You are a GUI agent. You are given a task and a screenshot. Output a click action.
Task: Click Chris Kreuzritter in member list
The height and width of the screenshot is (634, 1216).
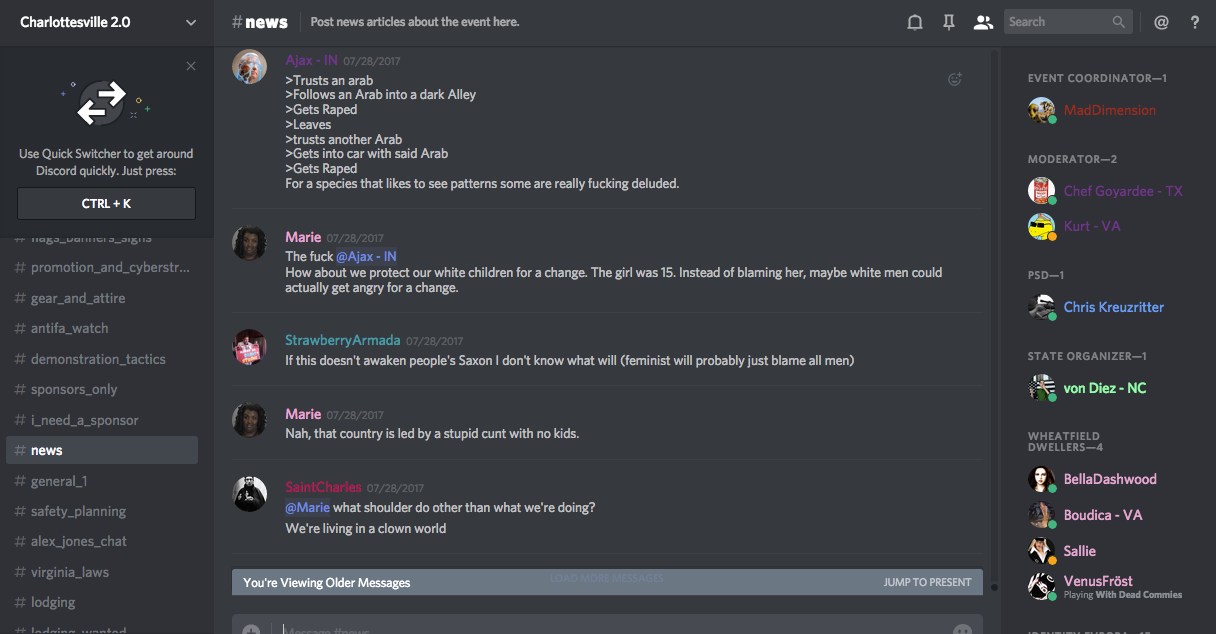(1113, 307)
